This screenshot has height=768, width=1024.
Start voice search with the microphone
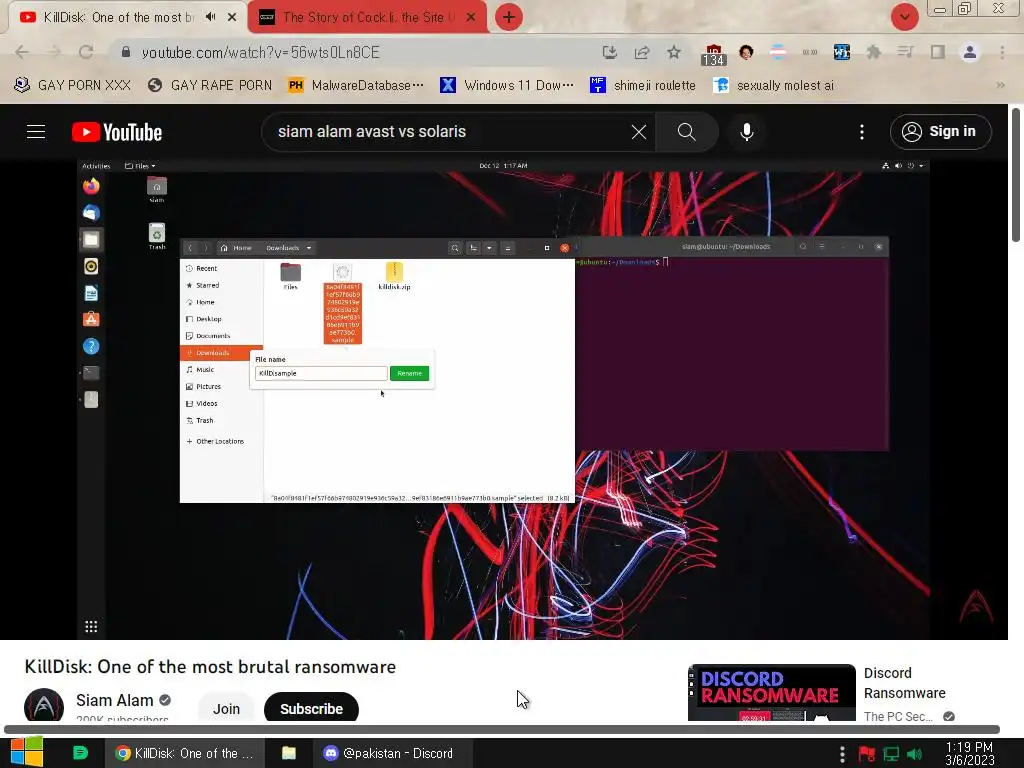tap(746, 132)
